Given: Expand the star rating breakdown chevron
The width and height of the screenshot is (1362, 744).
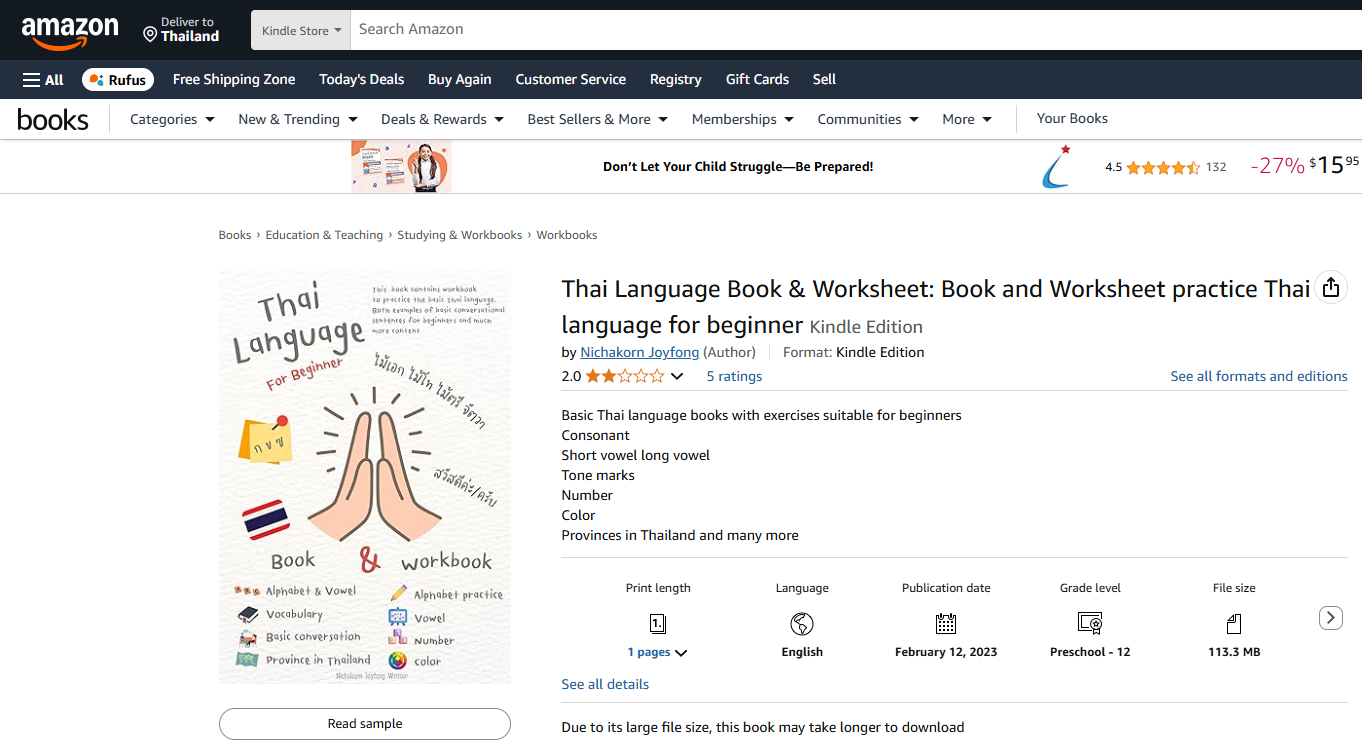Looking at the screenshot, I should click(x=677, y=377).
